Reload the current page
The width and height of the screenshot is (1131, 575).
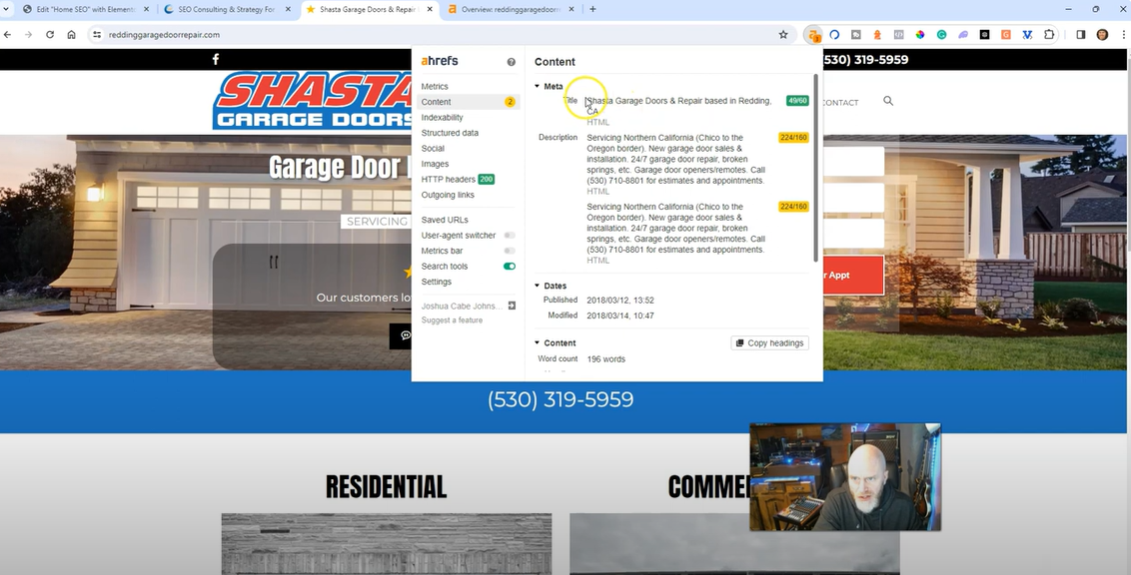(50, 35)
